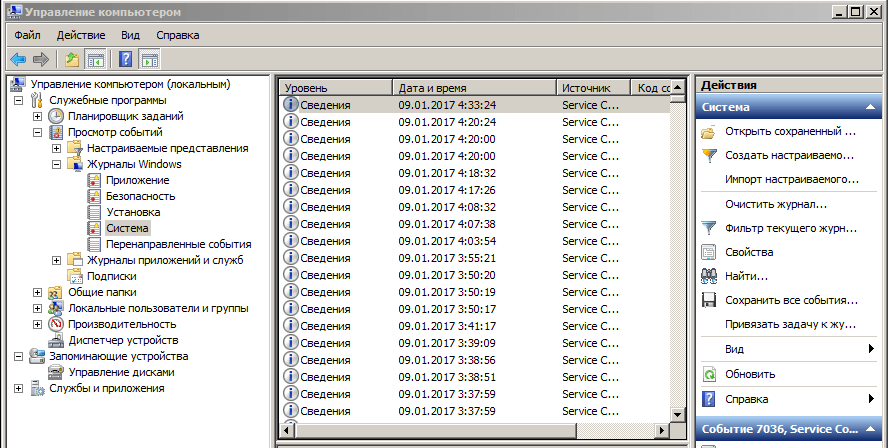Select the event dated 09.01.2017 3:41:17
Viewport: 888px width, 448px height.
point(476,326)
